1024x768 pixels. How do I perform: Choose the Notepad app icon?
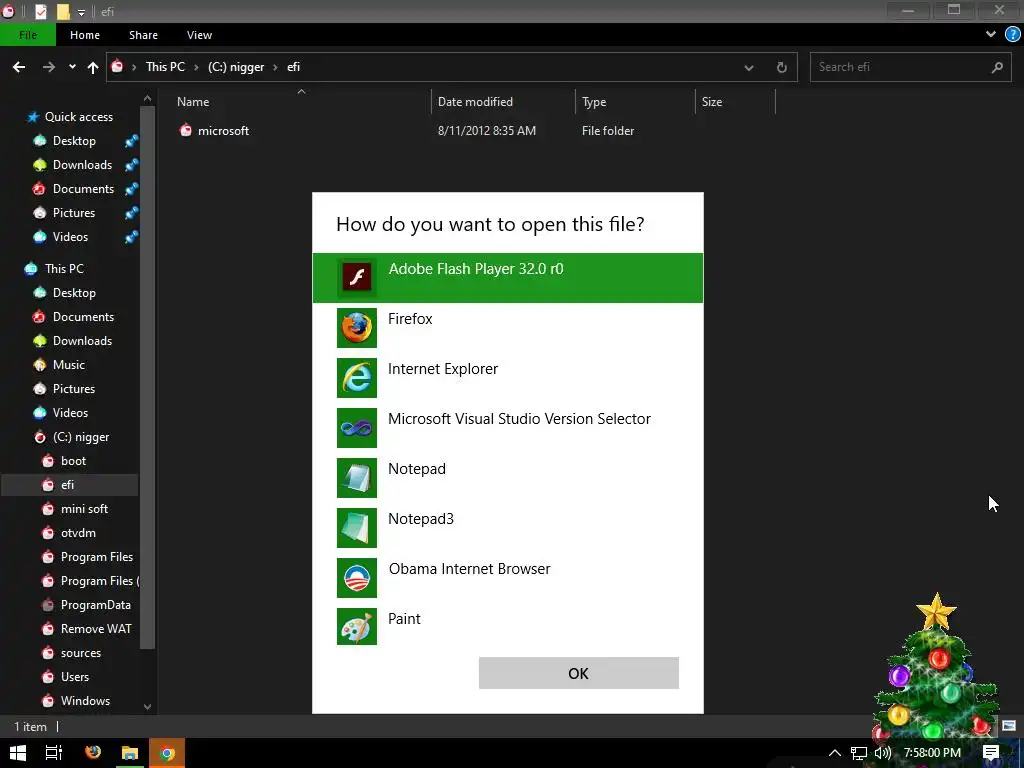point(357,477)
